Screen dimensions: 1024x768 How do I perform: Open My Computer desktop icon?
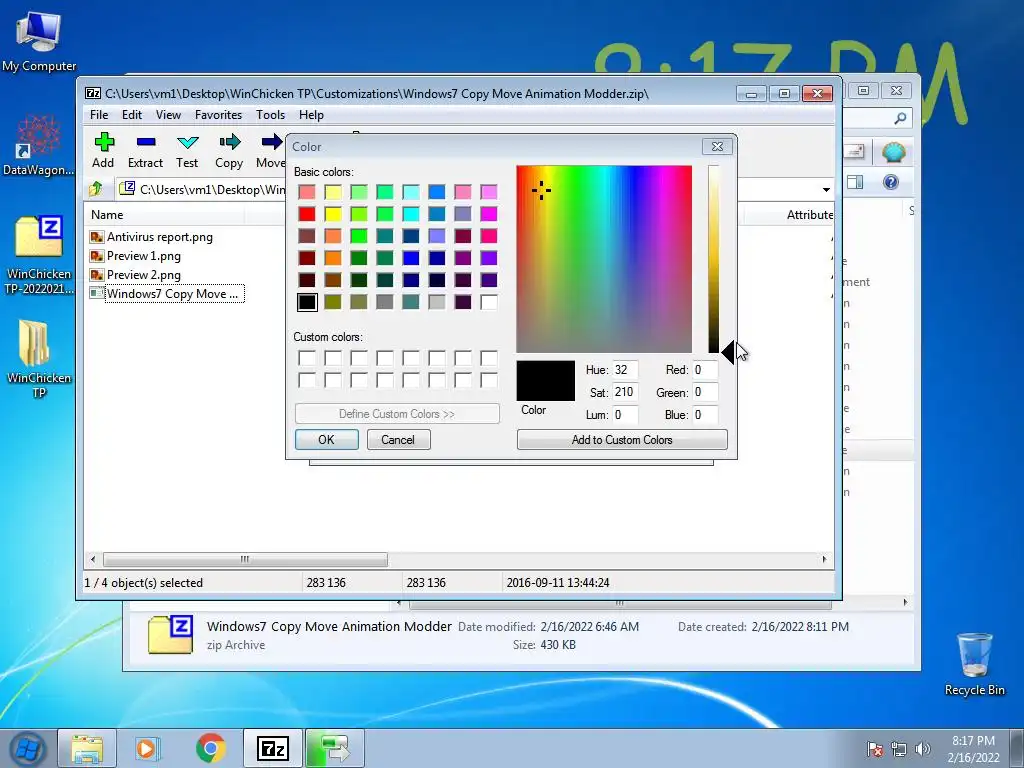point(39,40)
